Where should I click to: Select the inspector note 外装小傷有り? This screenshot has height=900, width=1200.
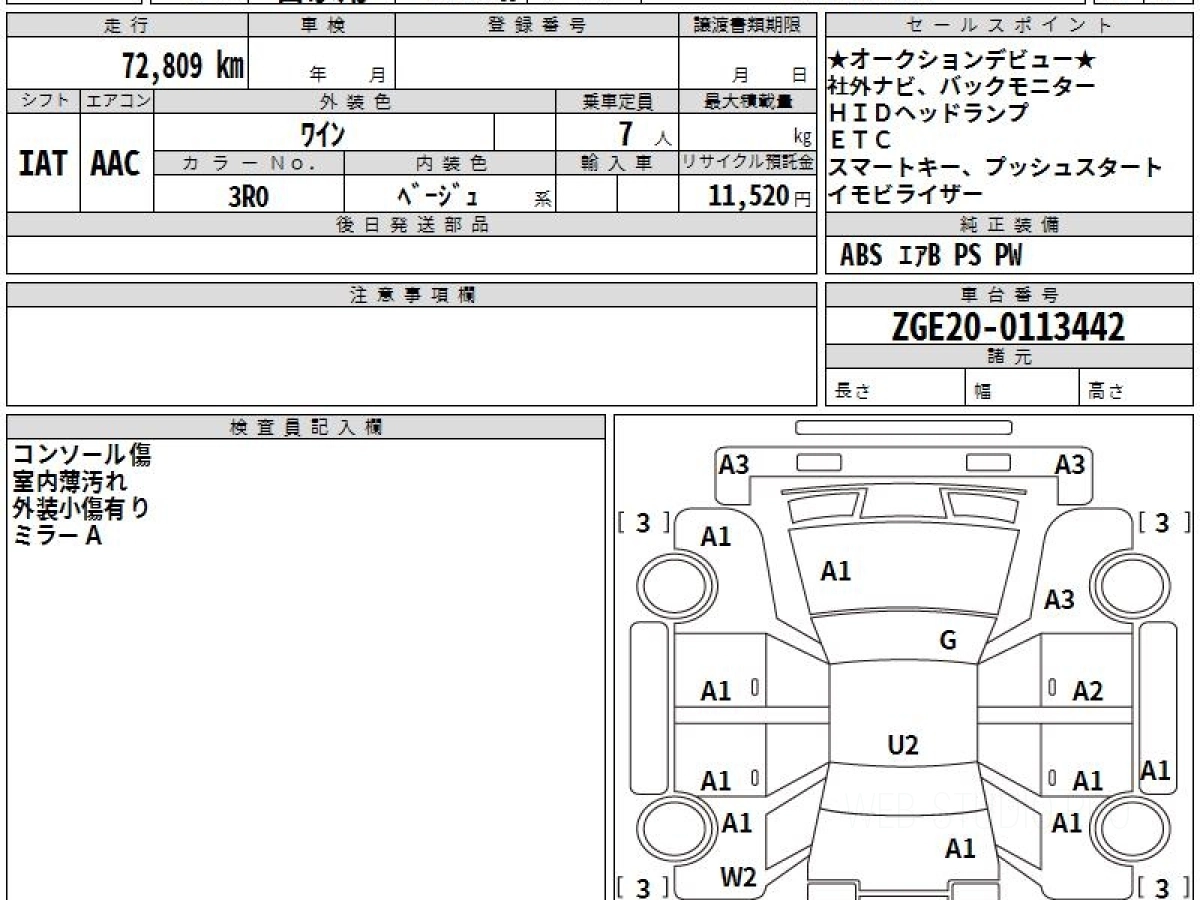pos(82,509)
